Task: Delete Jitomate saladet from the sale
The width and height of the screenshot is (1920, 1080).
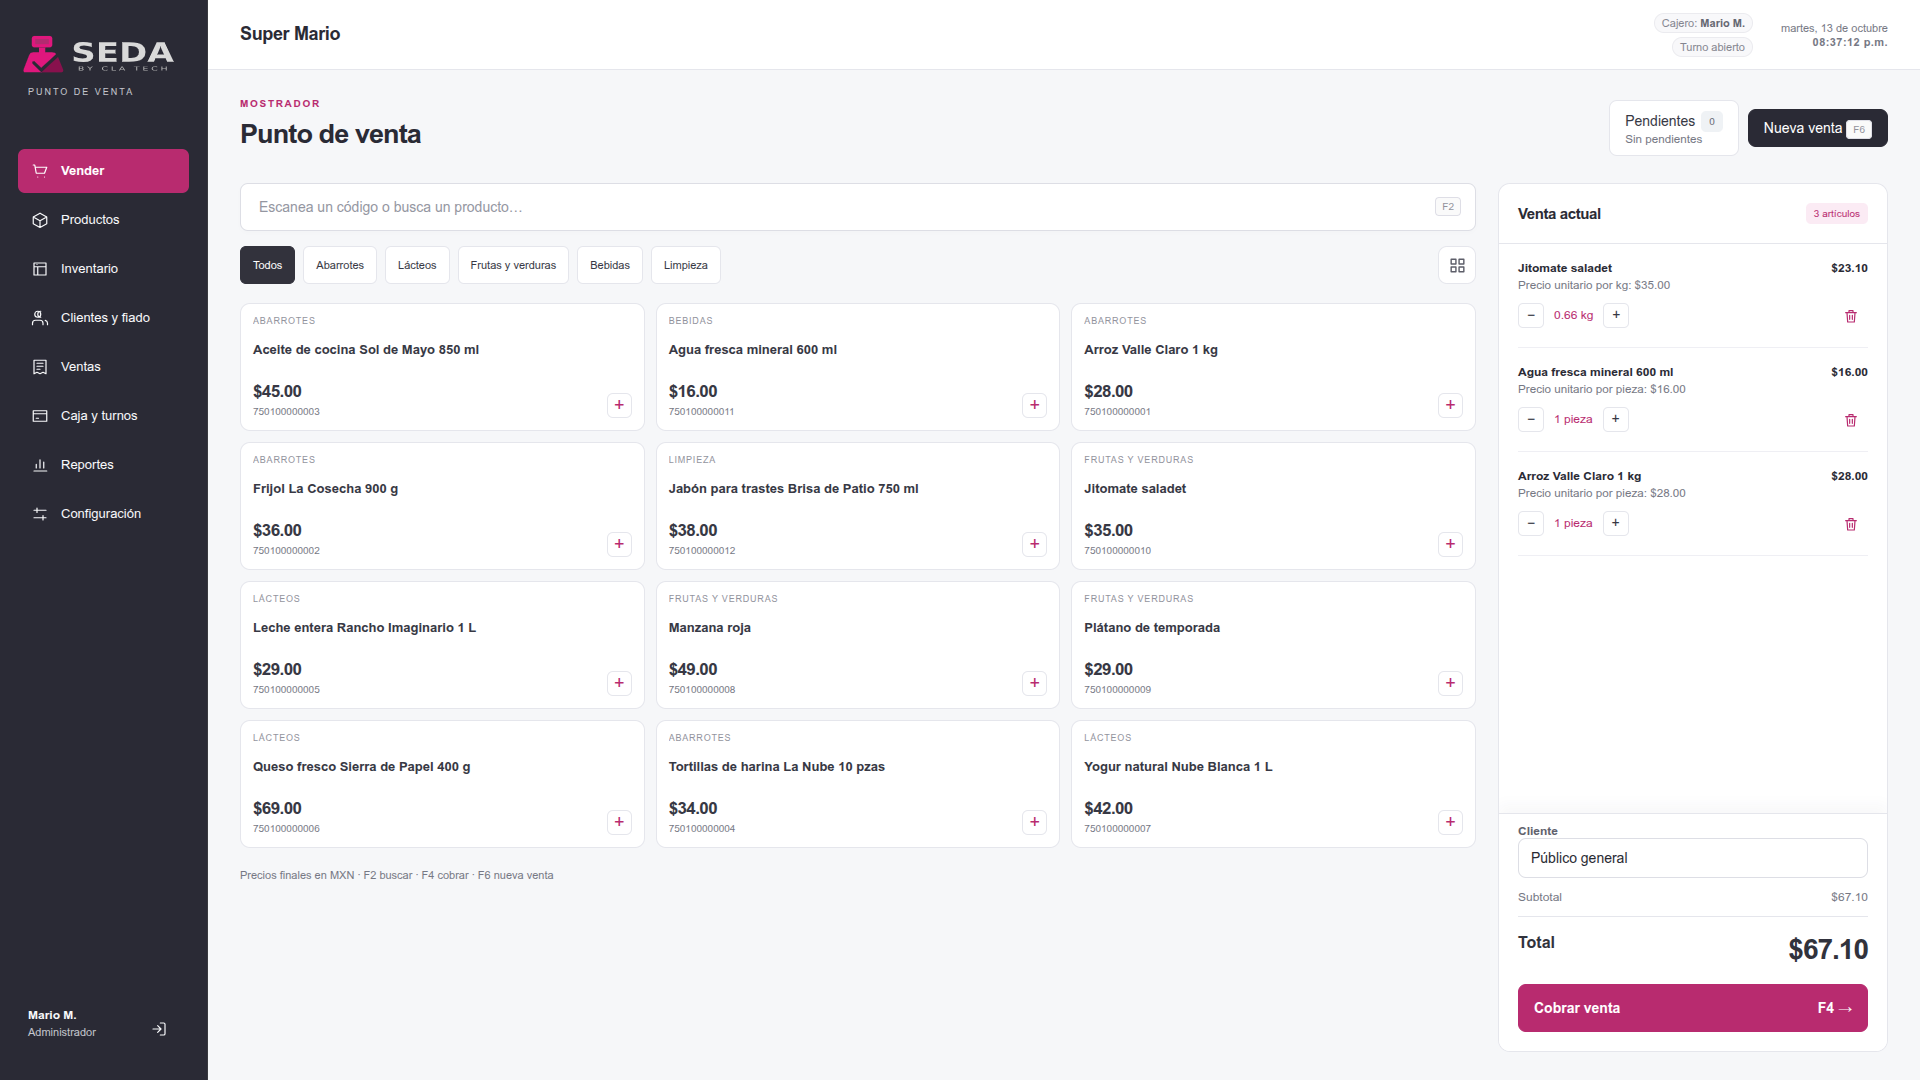Action: click(x=1851, y=316)
